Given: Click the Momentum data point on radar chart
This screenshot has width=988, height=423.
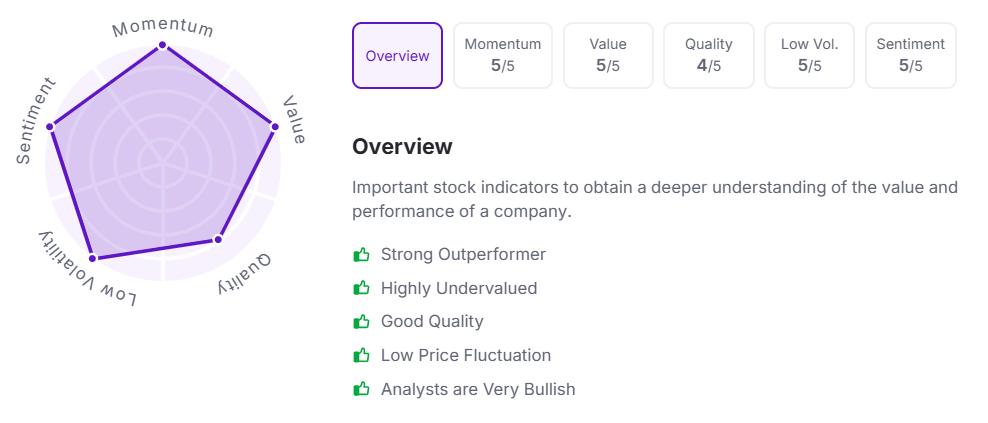Looking at the screenshot, I should [x=163, y=45].
